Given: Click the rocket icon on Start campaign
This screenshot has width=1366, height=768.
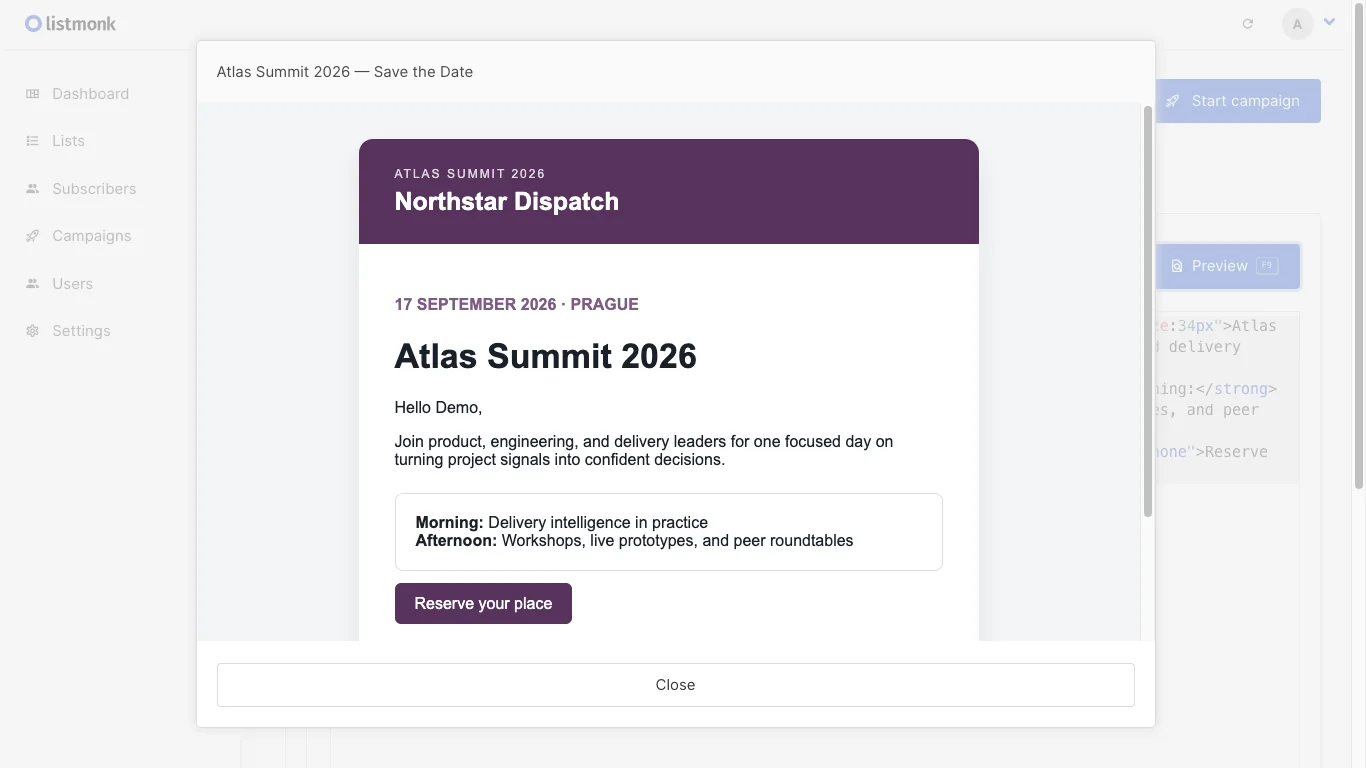Looking at the screenshot, I should click(1172, 101).
